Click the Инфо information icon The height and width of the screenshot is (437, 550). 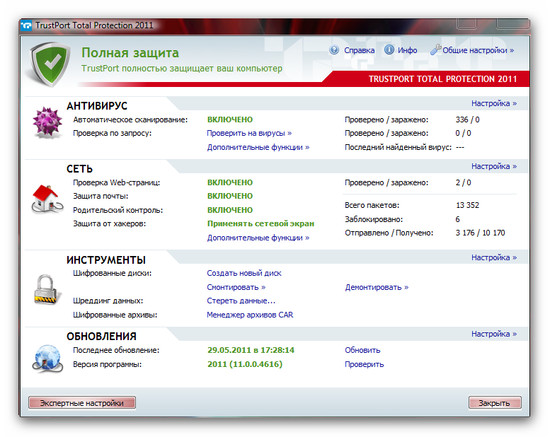[389, 50]
